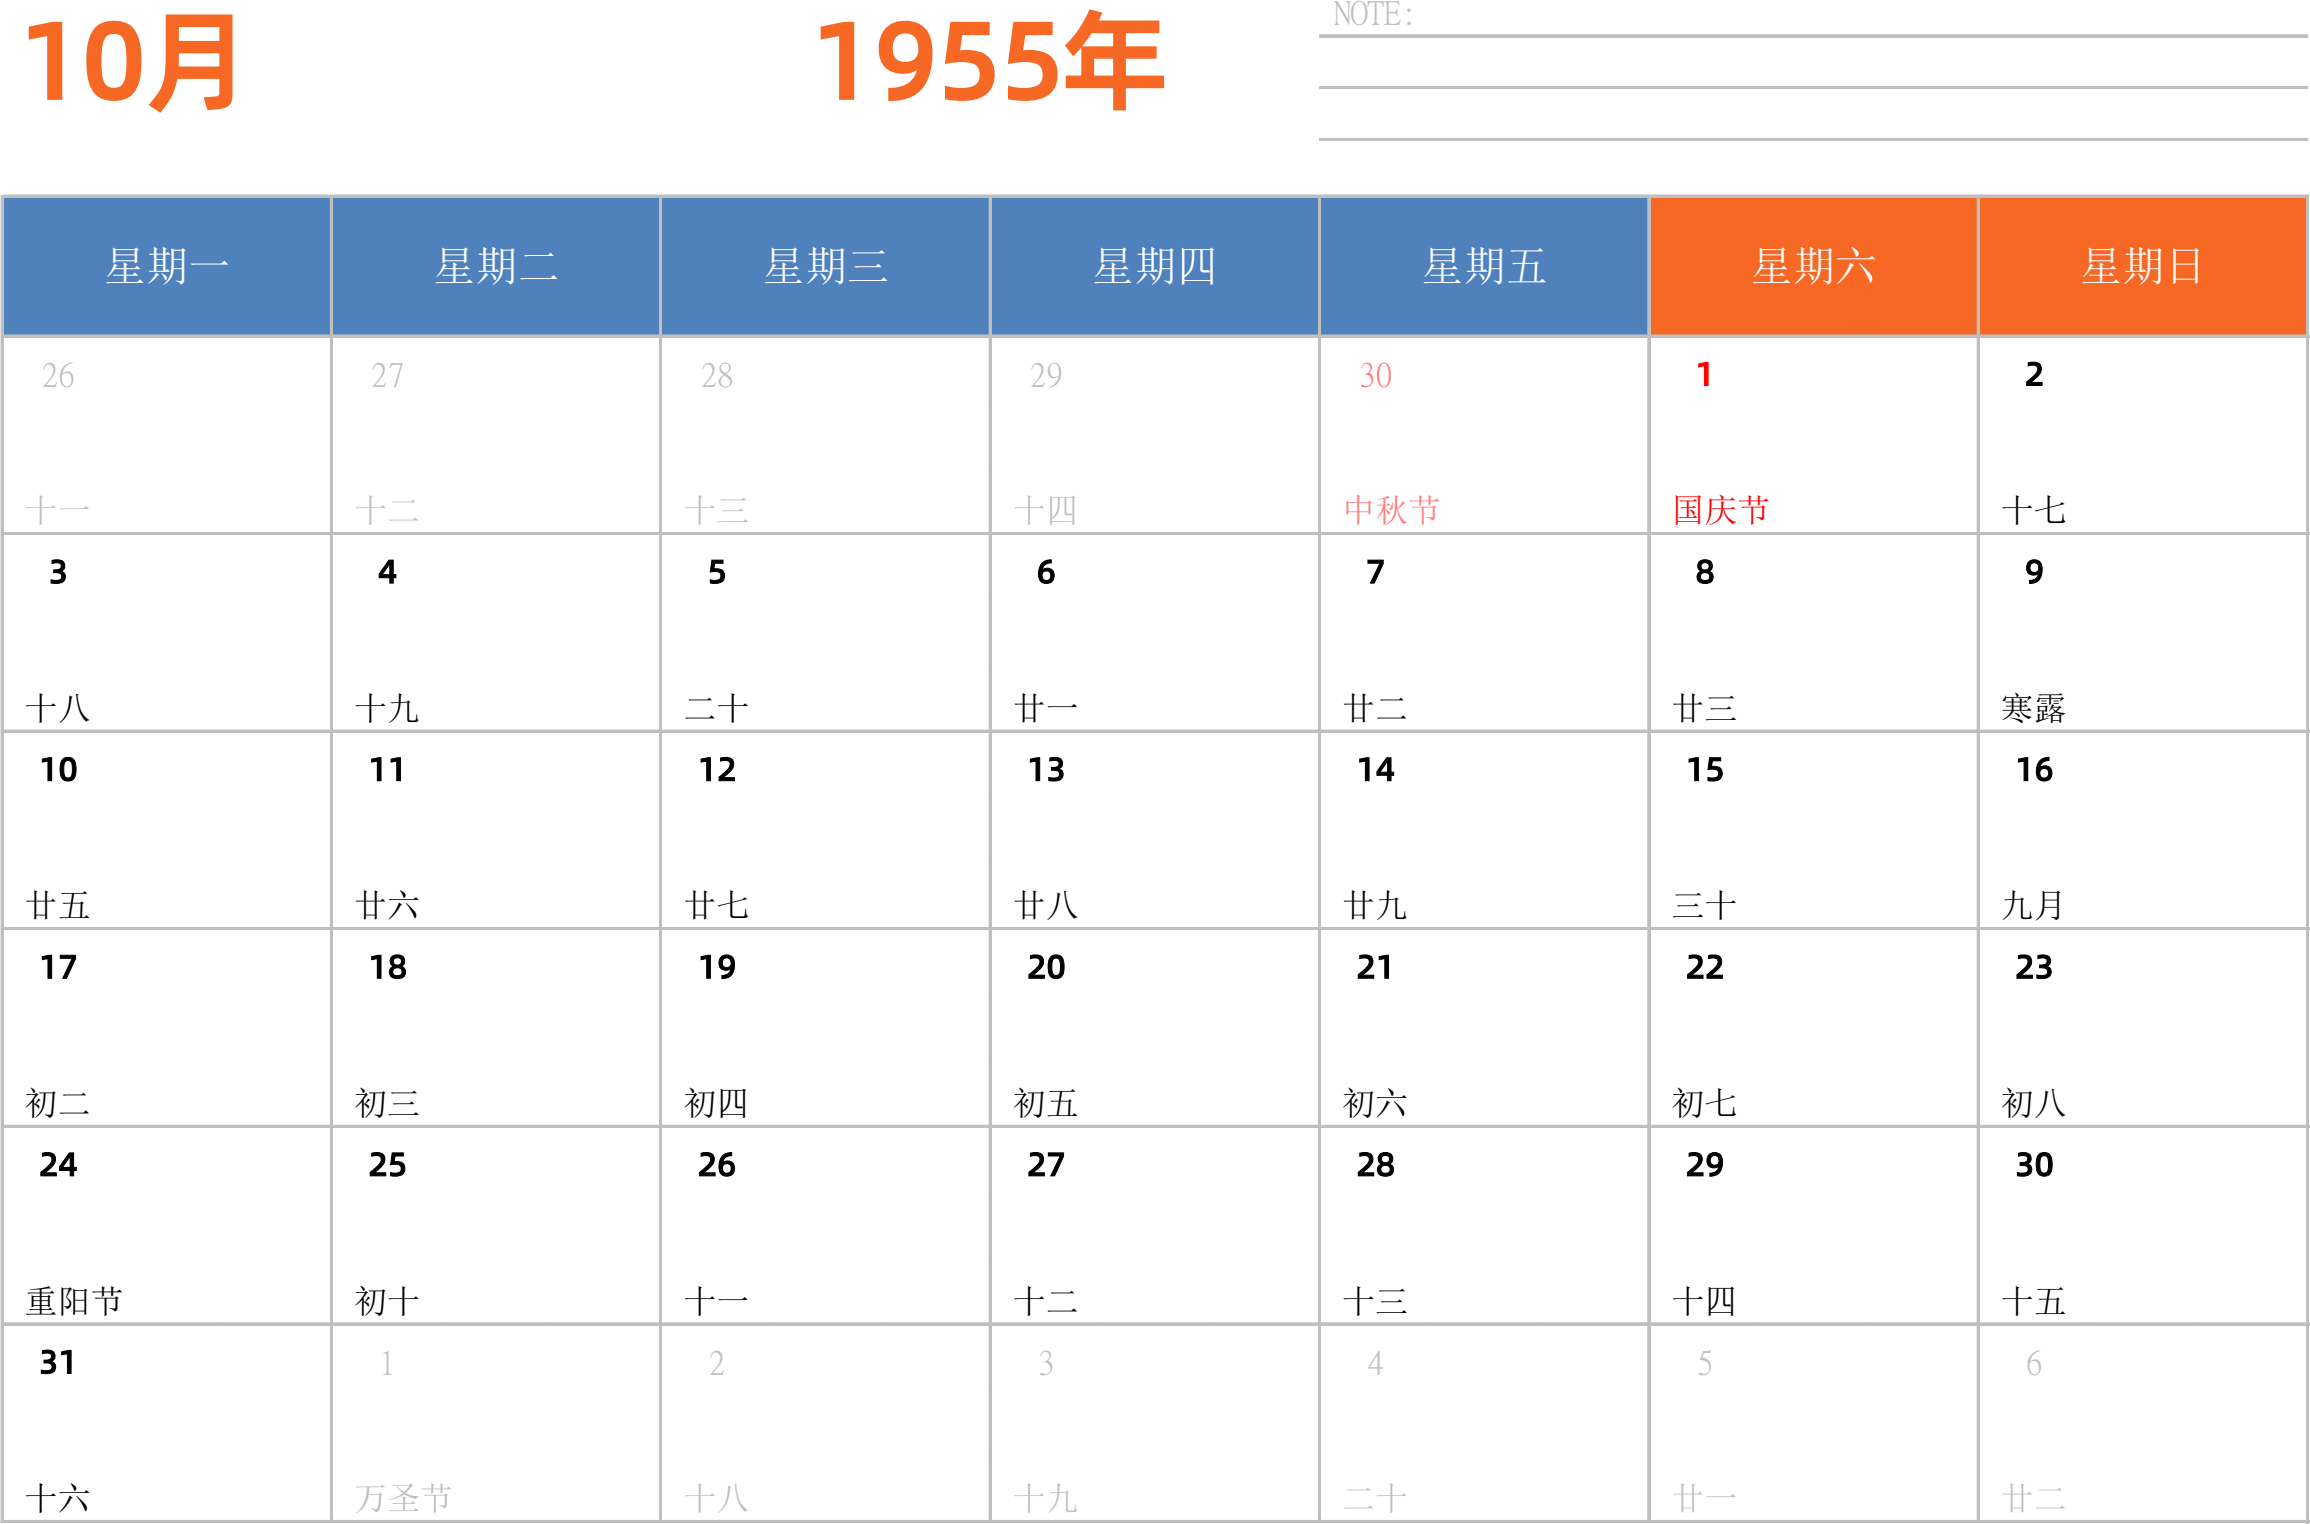Click the 星期五 column header
Image resolution: width=2310 pixels, height=1524 pixels.
pyautogui.click(x=1484, y=266)
